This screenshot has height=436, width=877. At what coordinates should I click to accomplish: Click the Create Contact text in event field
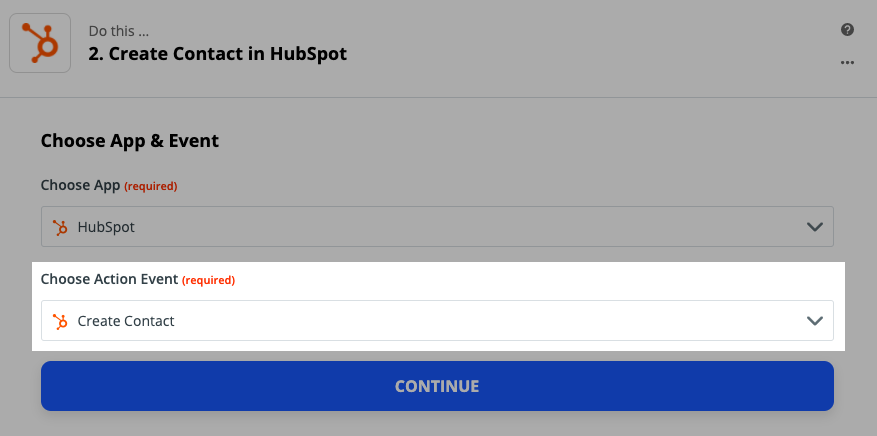[126, 321]
